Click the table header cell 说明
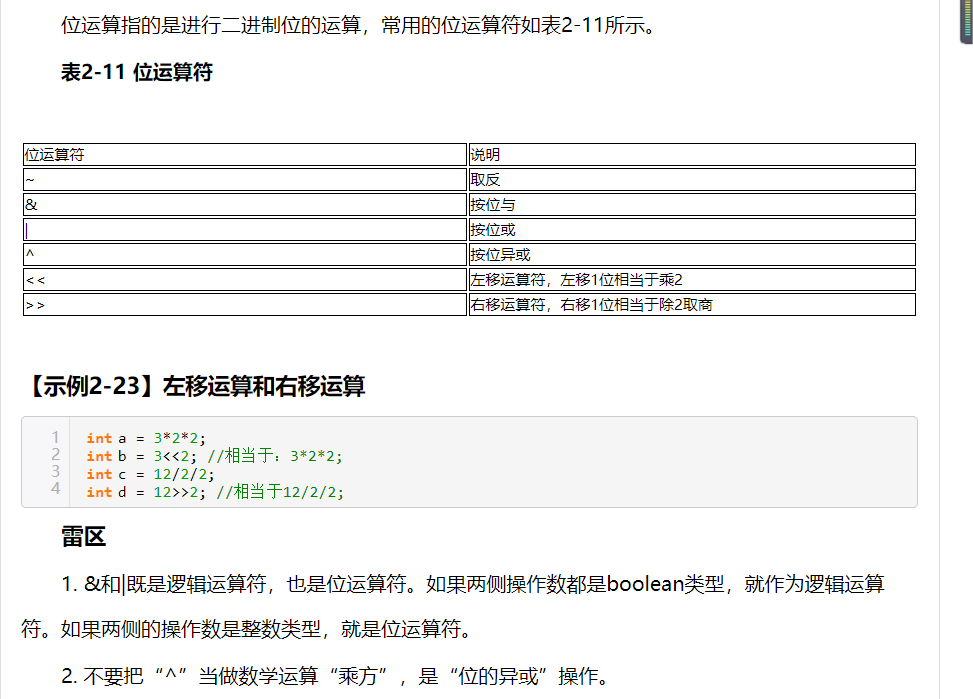The width and height of the screenshot is (973, 699). pos(692,155)
